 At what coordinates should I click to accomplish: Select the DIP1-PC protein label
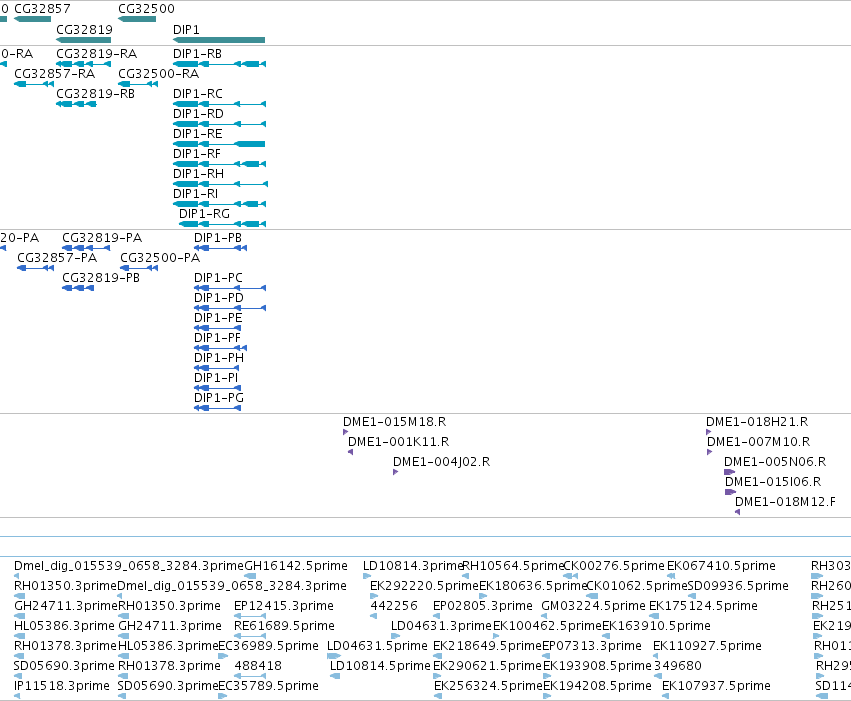[x=218, y=278]
